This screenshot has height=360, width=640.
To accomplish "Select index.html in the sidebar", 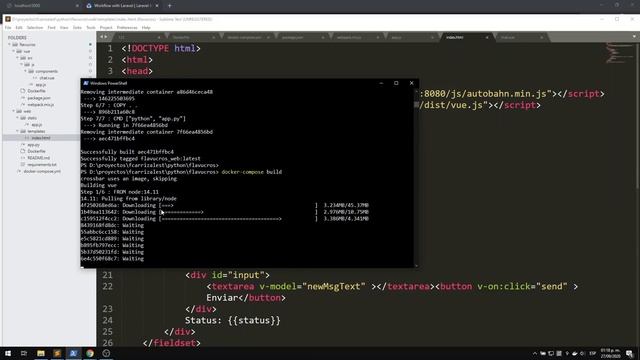I will [x=41, y=138].
